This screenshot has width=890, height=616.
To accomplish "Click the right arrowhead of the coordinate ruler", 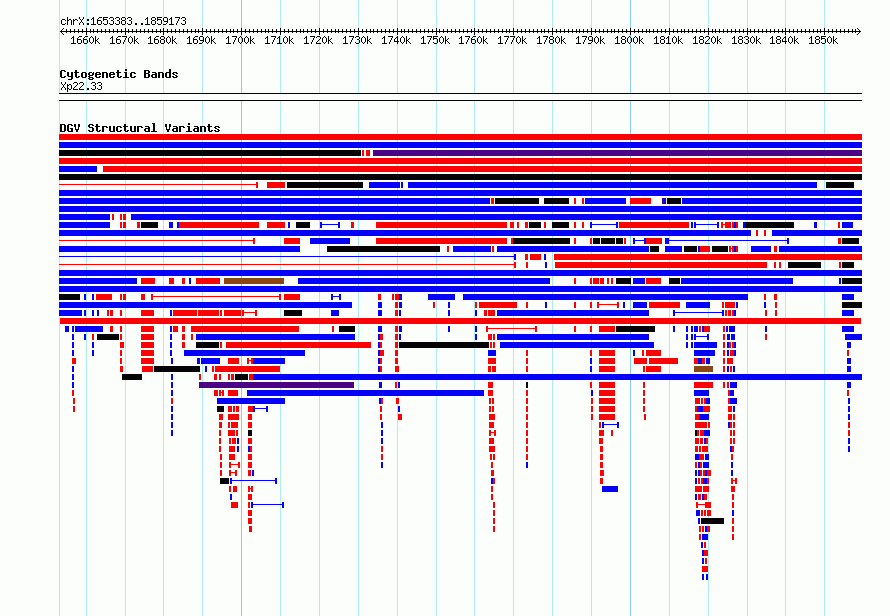I will pos(859,31).
